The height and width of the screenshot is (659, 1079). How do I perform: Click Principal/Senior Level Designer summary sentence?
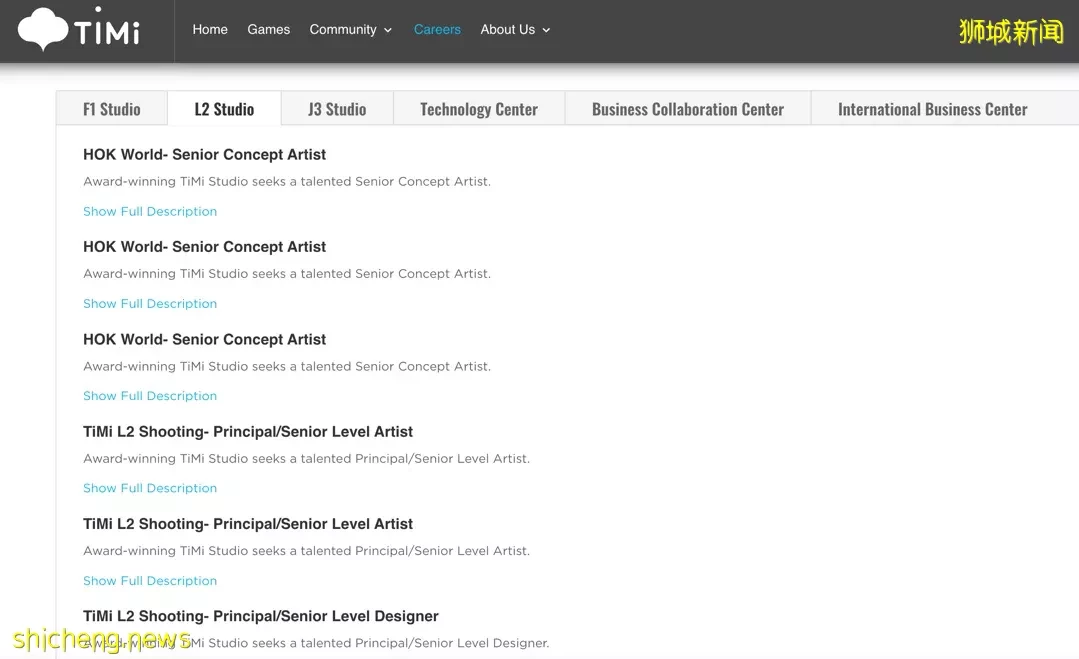tap(316, 643)
